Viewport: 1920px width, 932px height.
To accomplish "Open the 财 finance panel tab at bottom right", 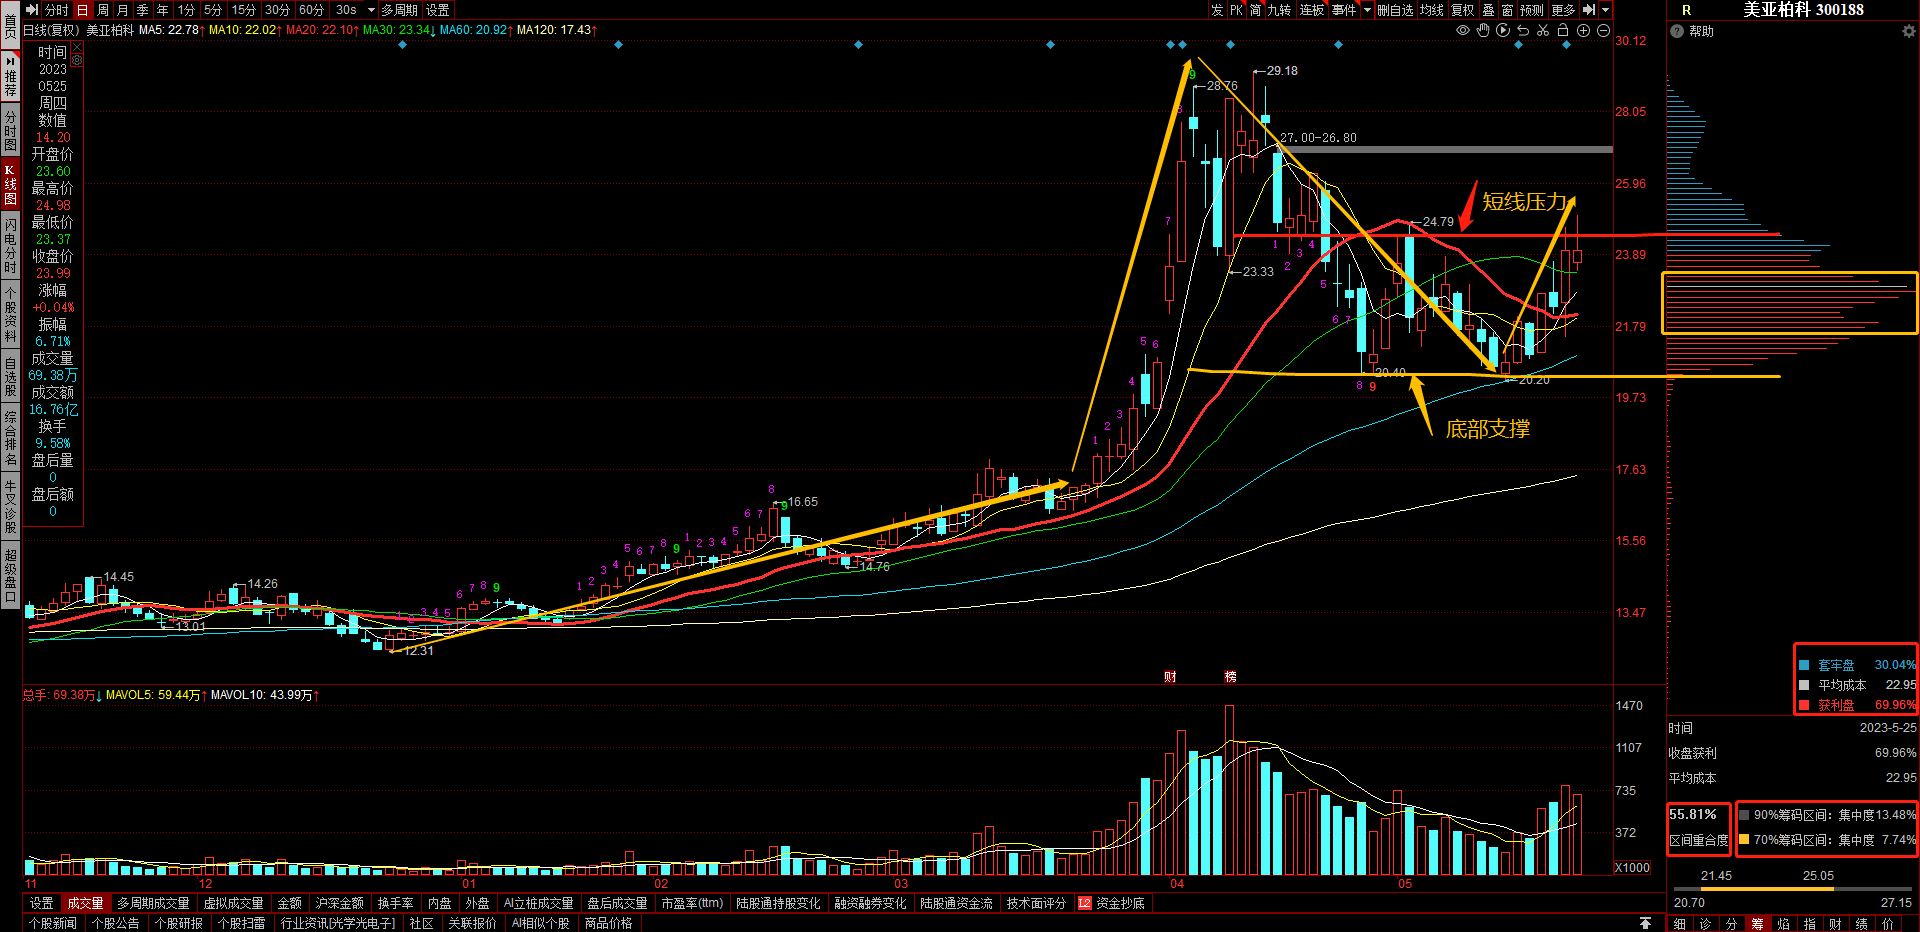I will 1835,924.
